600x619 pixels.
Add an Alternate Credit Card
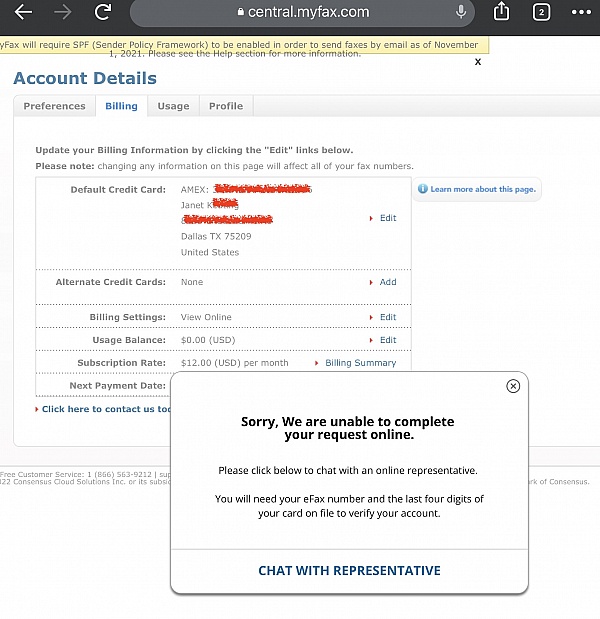click(387, 282)
